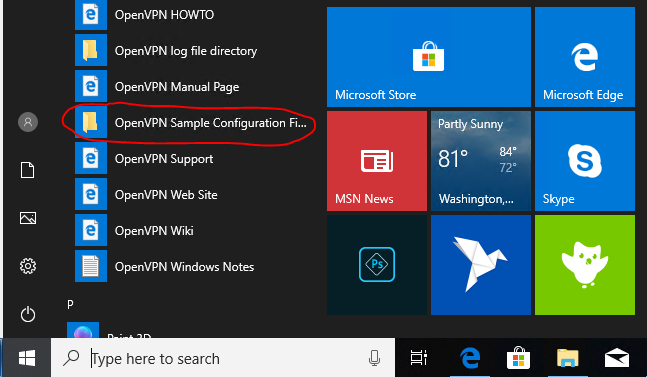Launch Microsoft Edge tile

click(x=585, y=57)
